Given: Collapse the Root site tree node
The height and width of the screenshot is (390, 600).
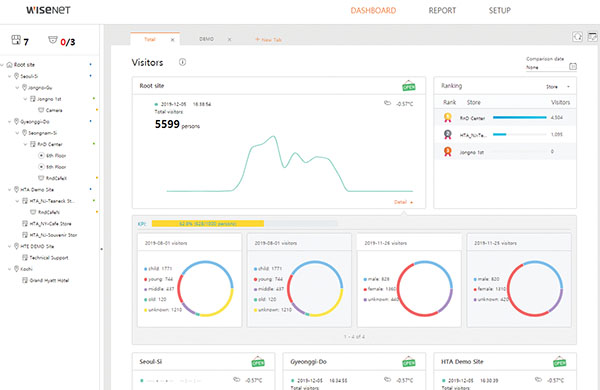Looking at the screenshot, I should pos(2,65).
